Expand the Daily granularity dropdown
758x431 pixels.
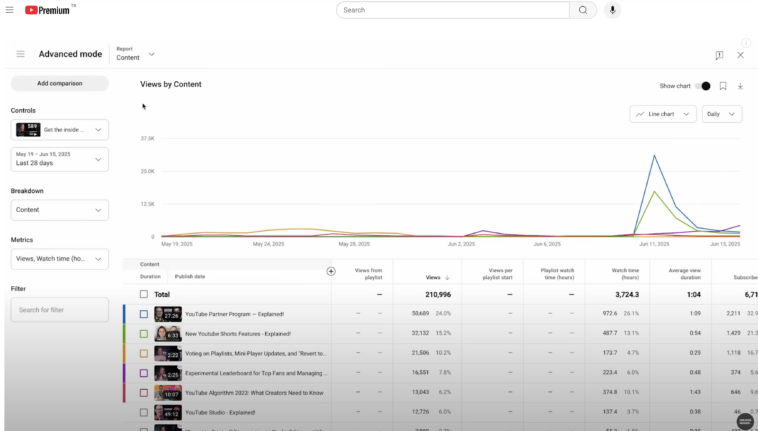[x=721, y=114]
